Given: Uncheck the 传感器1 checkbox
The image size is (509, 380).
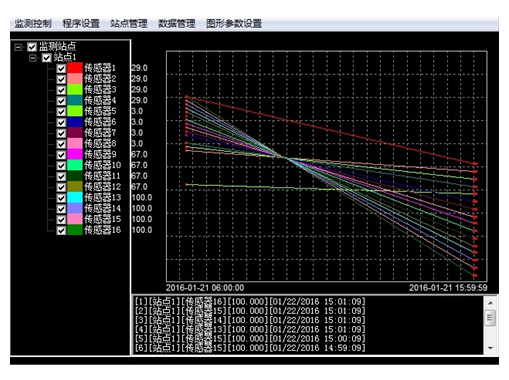Looking at the screenshot, I should coord(61,68).
